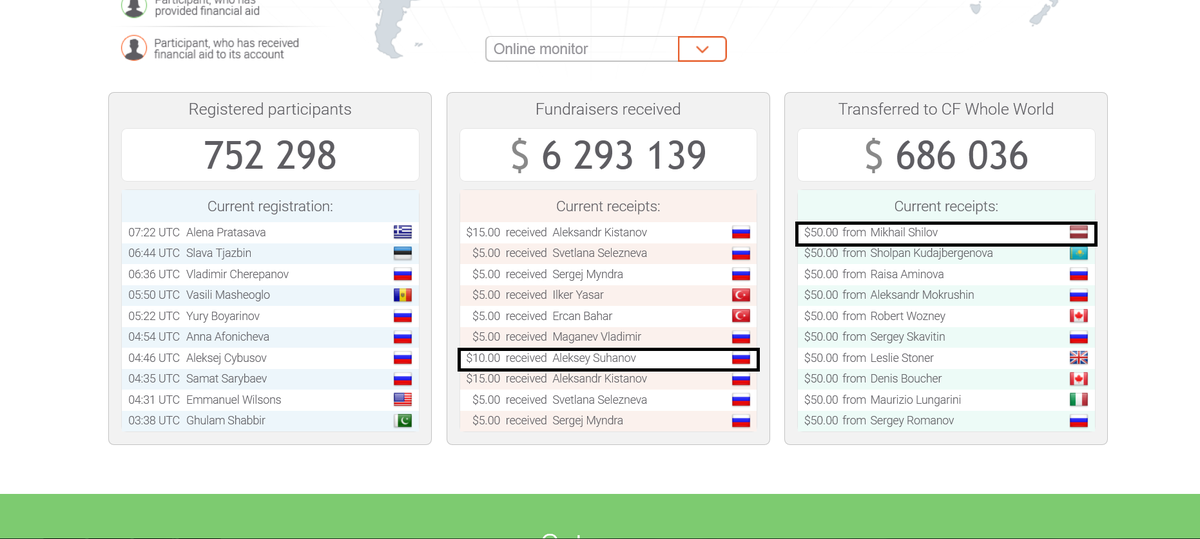Screen dimensions: 1200x539
Task: Click the 'Transferred to CF Whole World' heading
Action: 946,109
